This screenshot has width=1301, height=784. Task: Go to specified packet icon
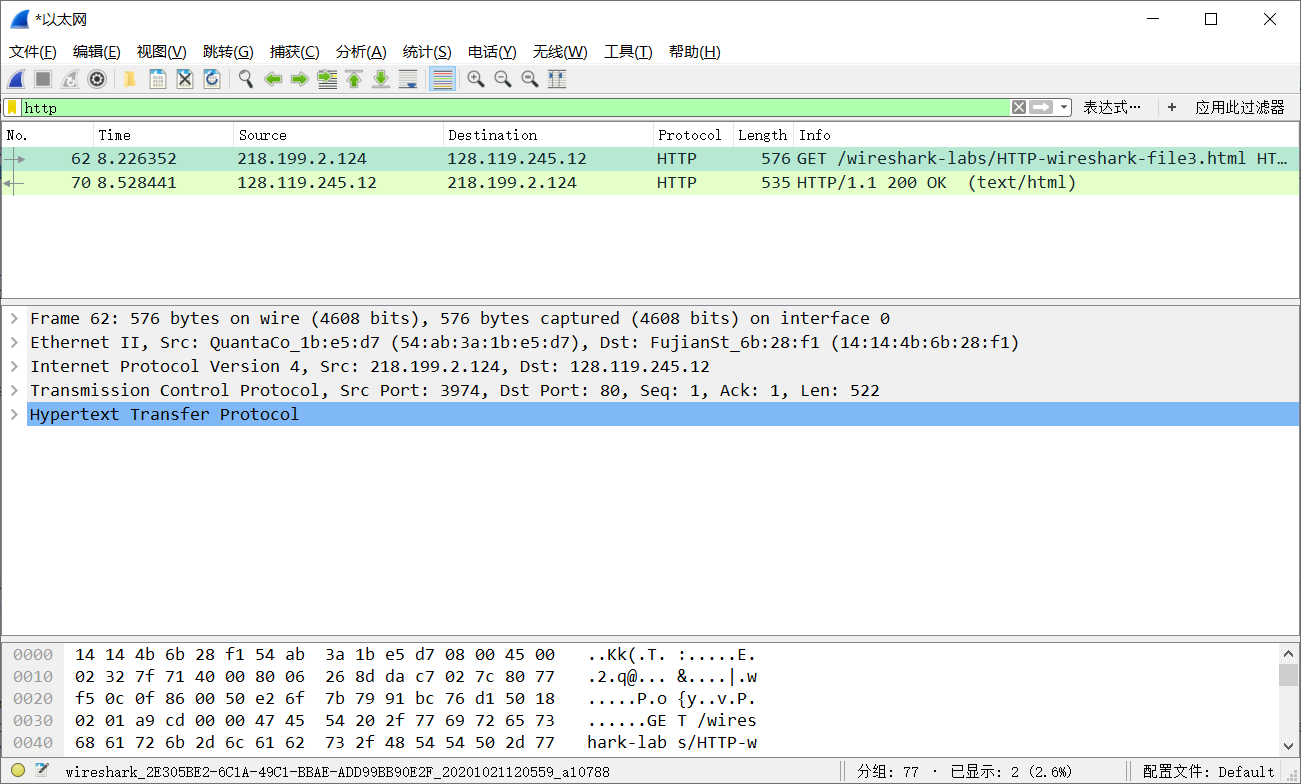point(327,79)
